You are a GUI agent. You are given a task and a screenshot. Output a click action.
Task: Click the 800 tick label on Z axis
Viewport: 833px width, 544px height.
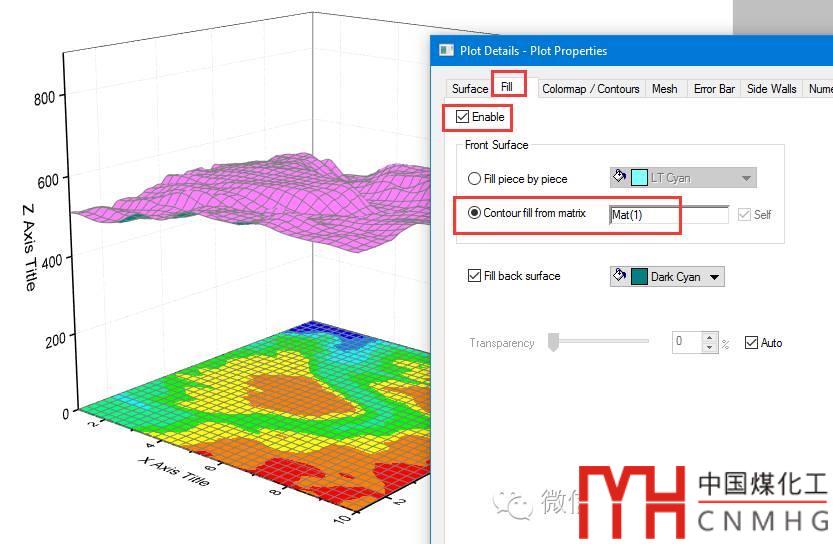(45, 98)
